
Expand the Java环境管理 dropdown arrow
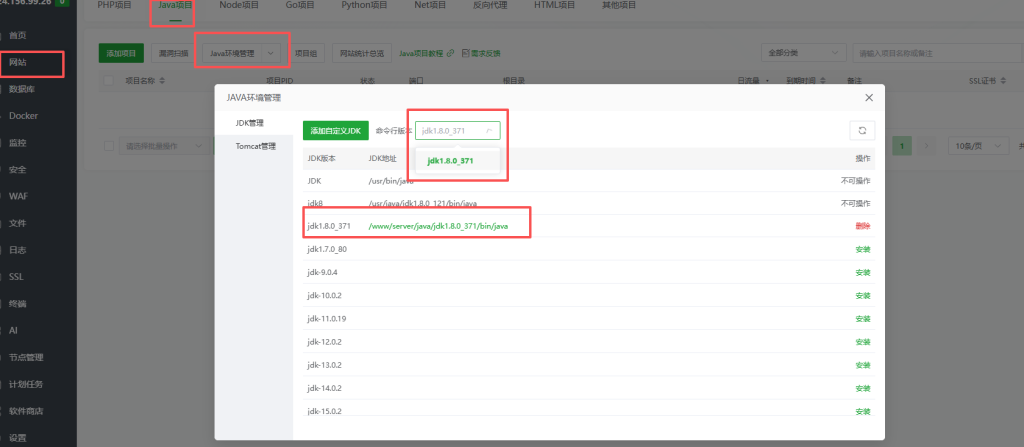pyautogui.click(x=271, y=54)
